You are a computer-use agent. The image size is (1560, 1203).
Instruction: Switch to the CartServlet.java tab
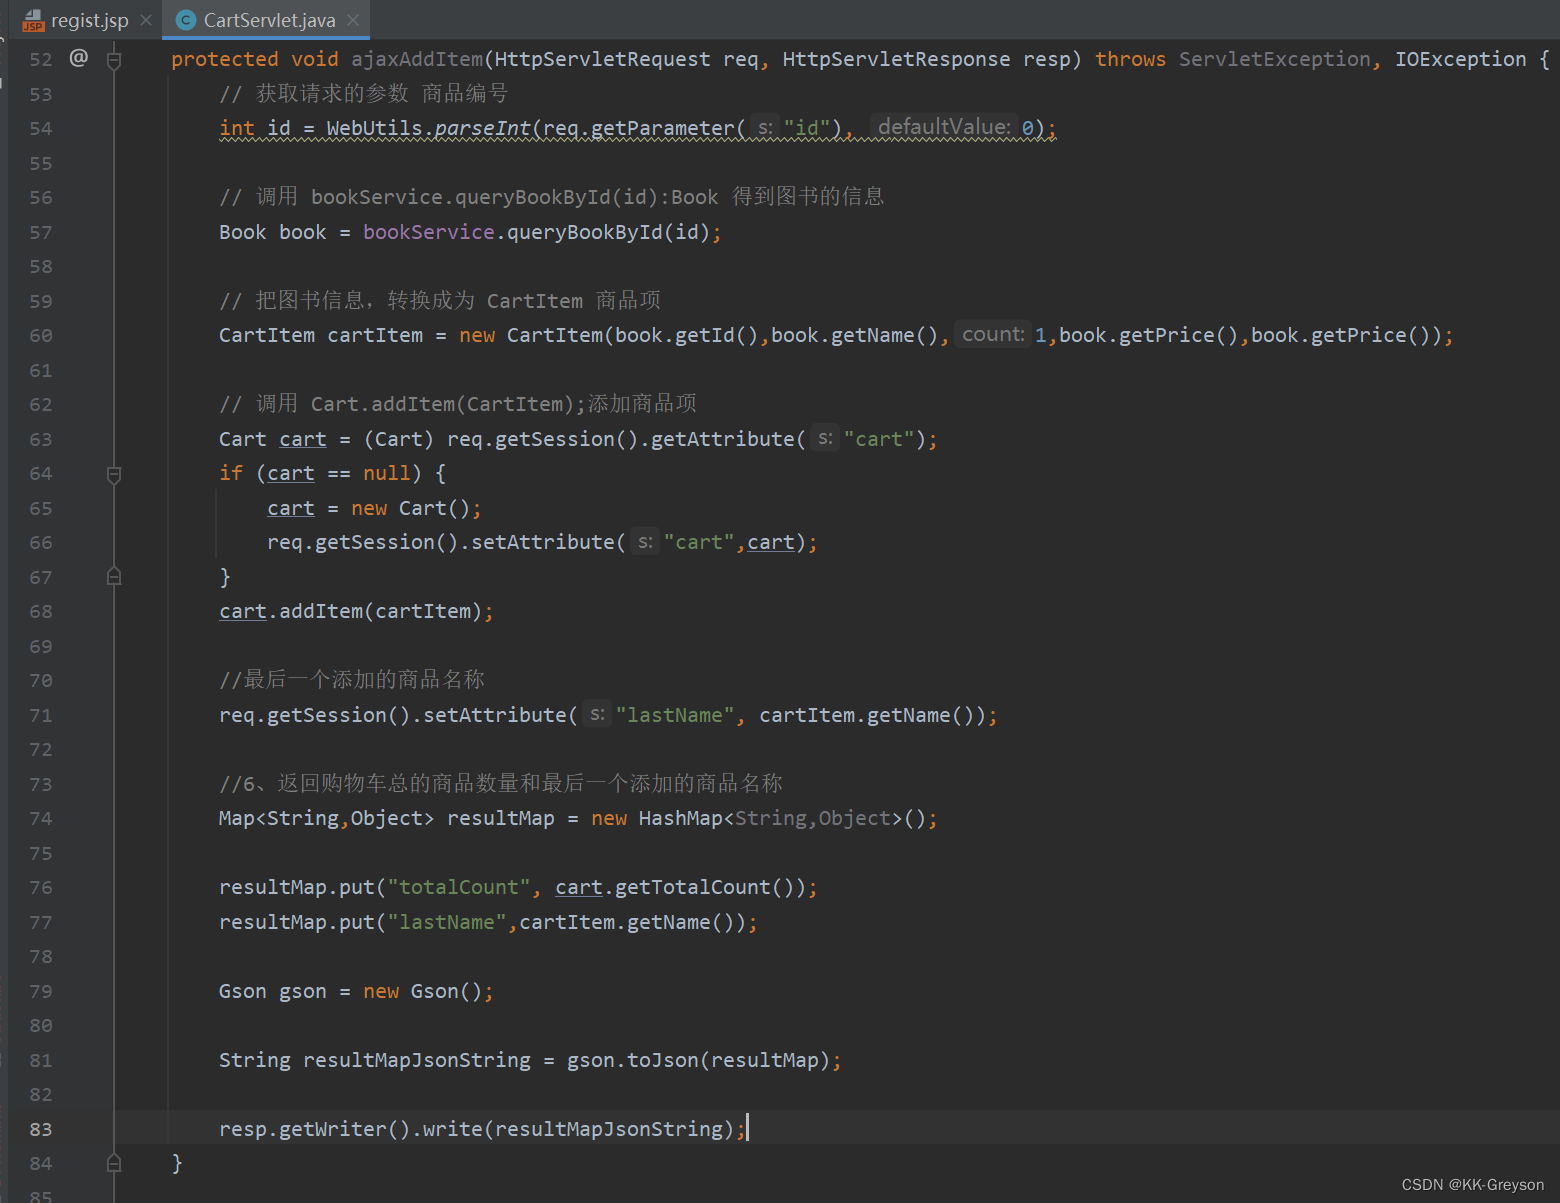pos(269,20)
